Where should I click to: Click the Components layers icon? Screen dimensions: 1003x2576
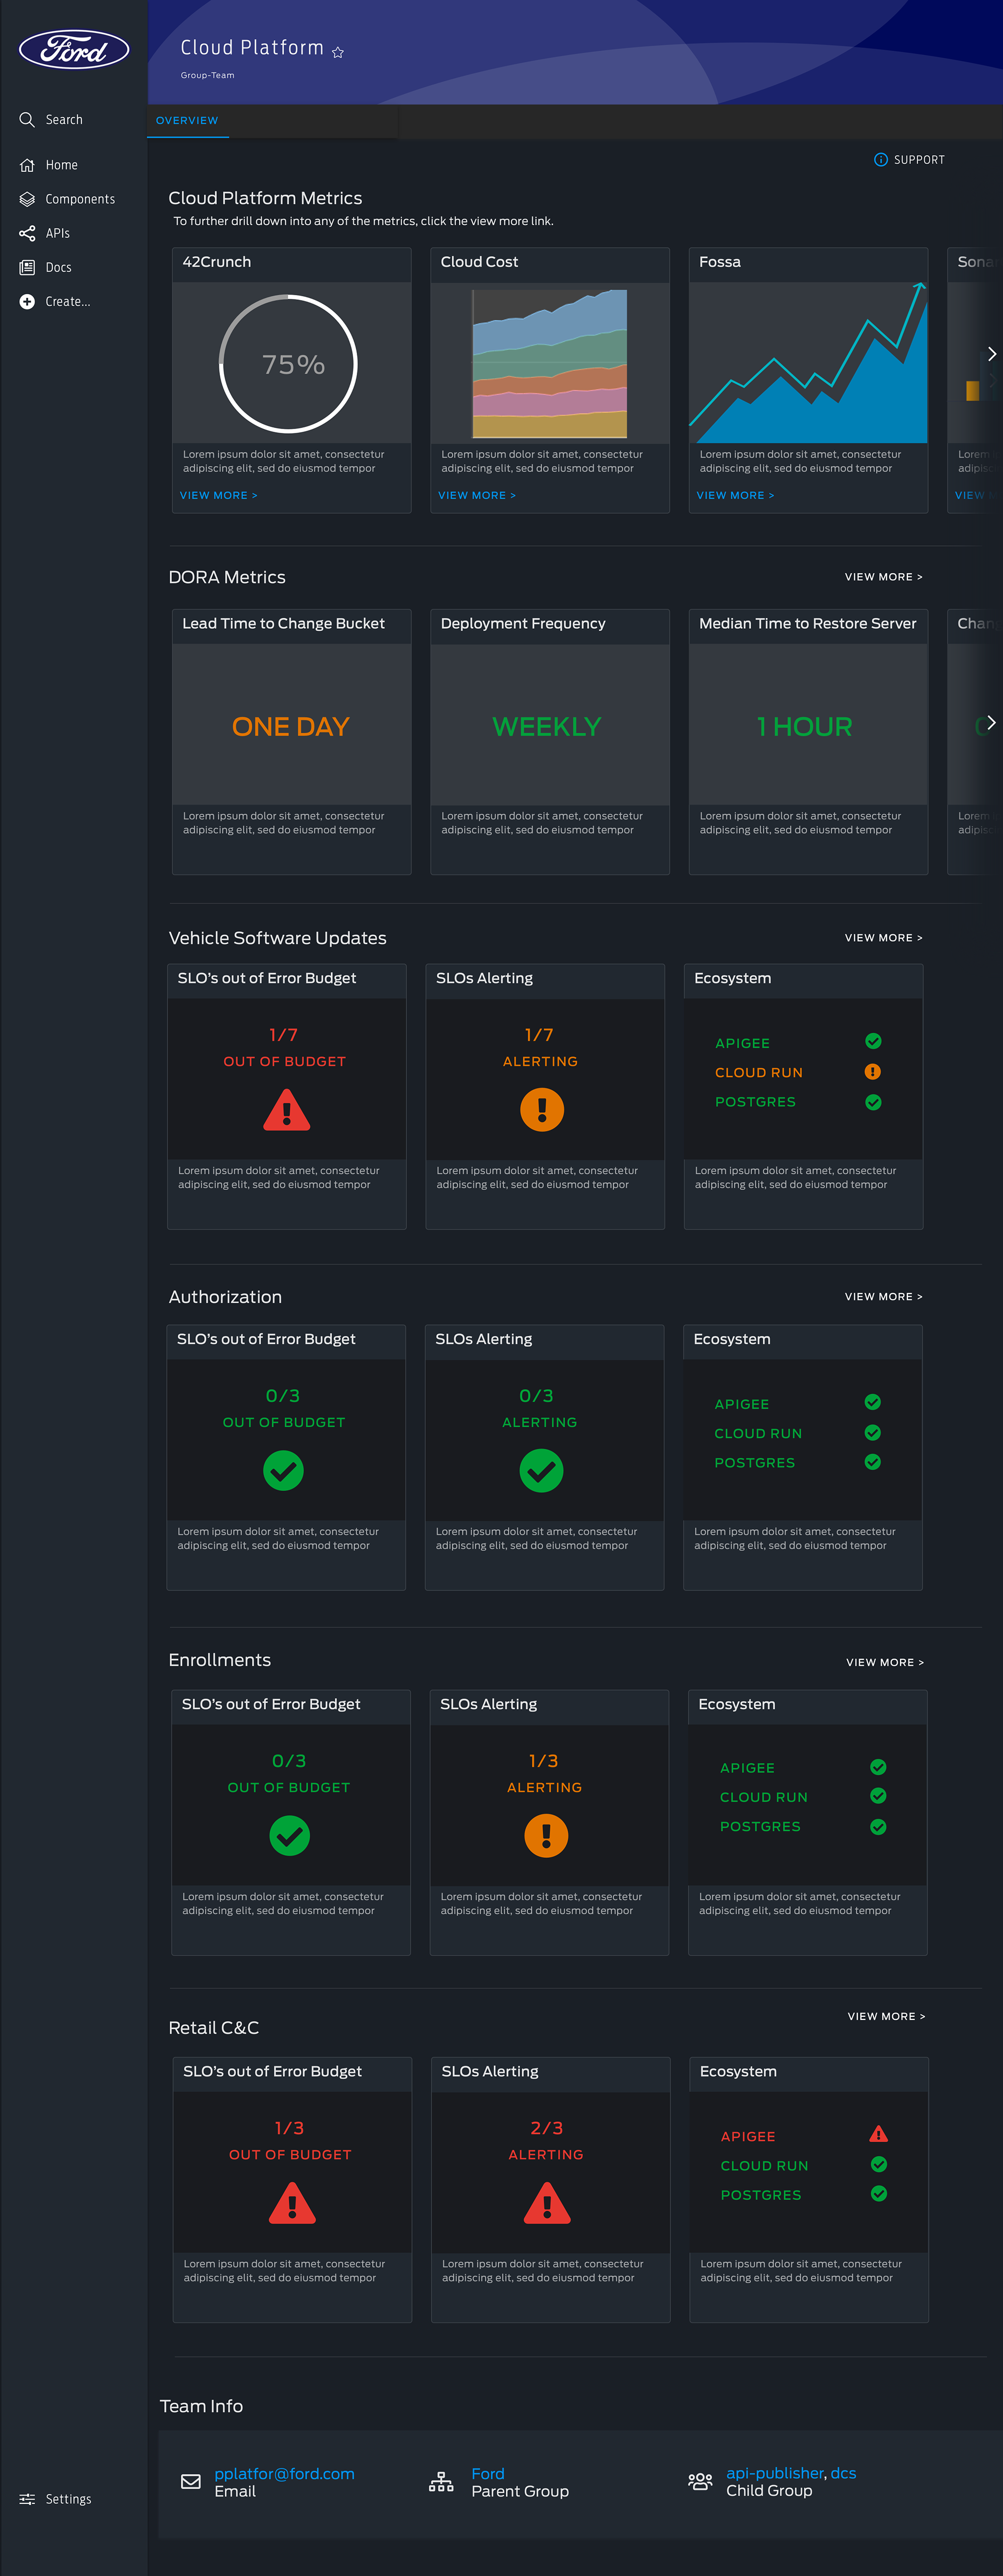[27, 199]
